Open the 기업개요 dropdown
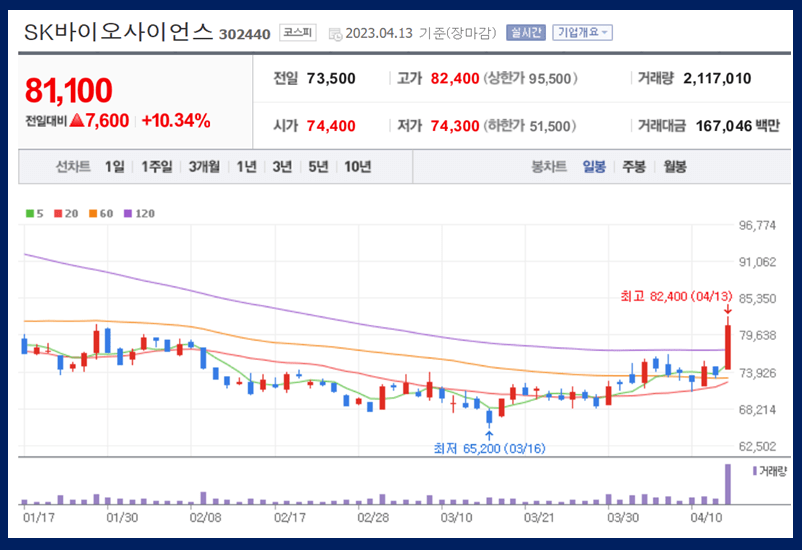 pyautogui.click(x=582, y=33)
